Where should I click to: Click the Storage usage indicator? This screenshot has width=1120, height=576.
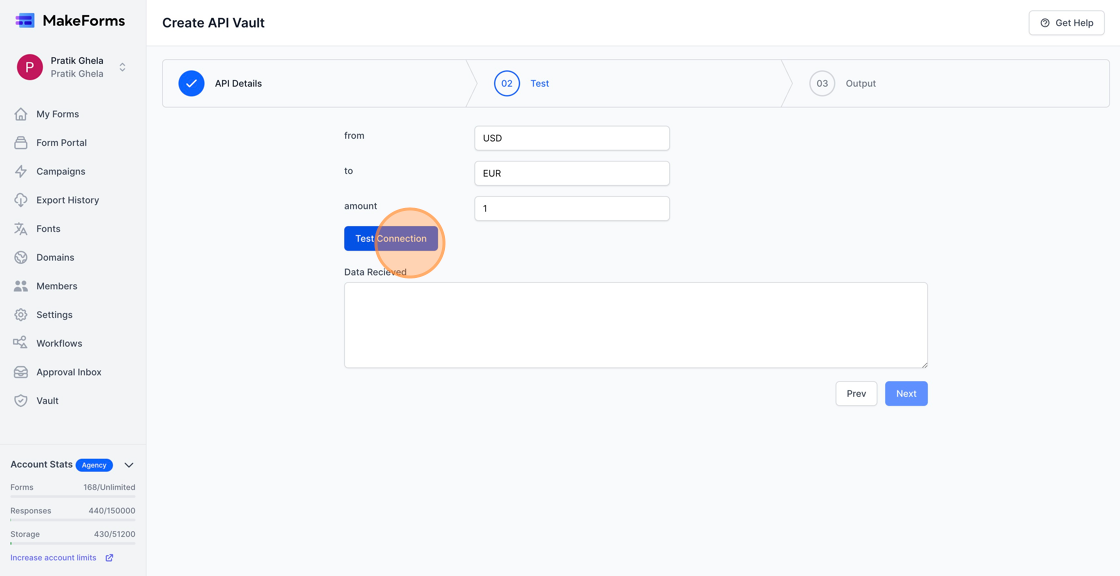click(72, 533)
